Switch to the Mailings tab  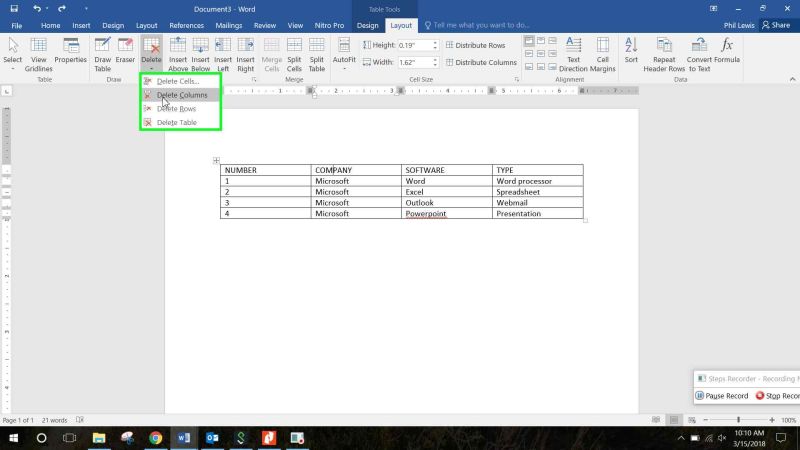coord(229,26)
